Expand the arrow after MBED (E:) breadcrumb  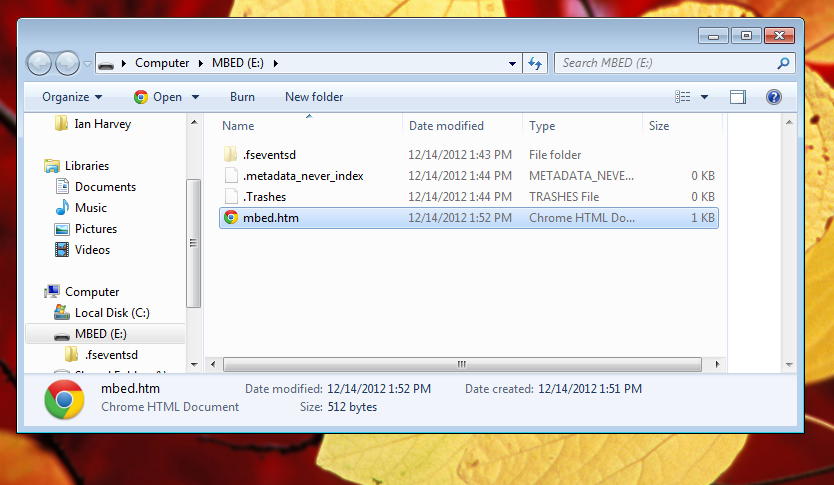pos(276,63)
